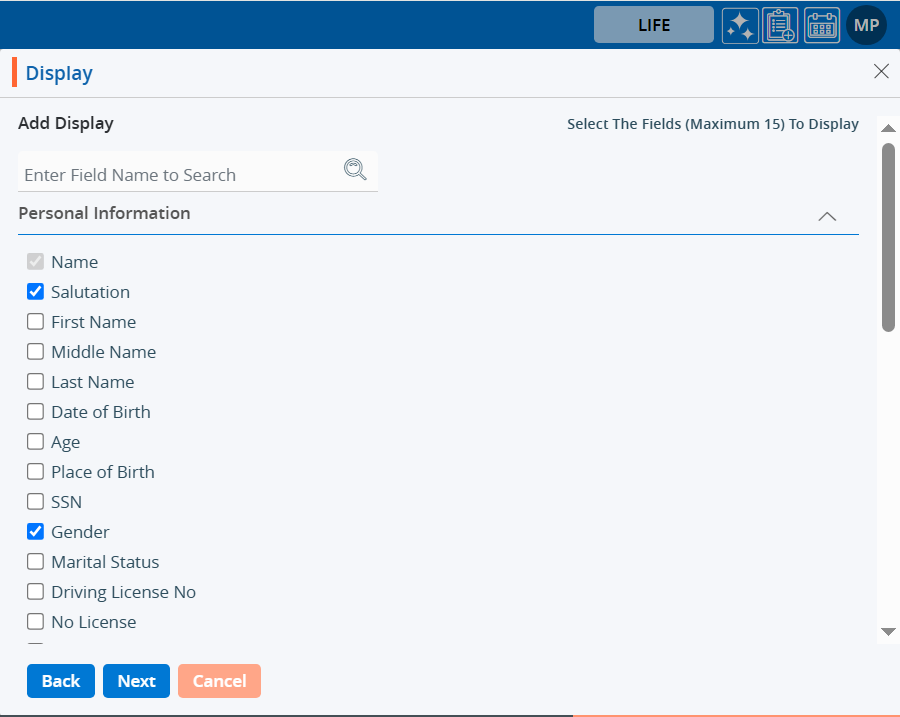The image size is (900, 717).
Task: Click the MP user profile avatar
Action: click(866, 25)
